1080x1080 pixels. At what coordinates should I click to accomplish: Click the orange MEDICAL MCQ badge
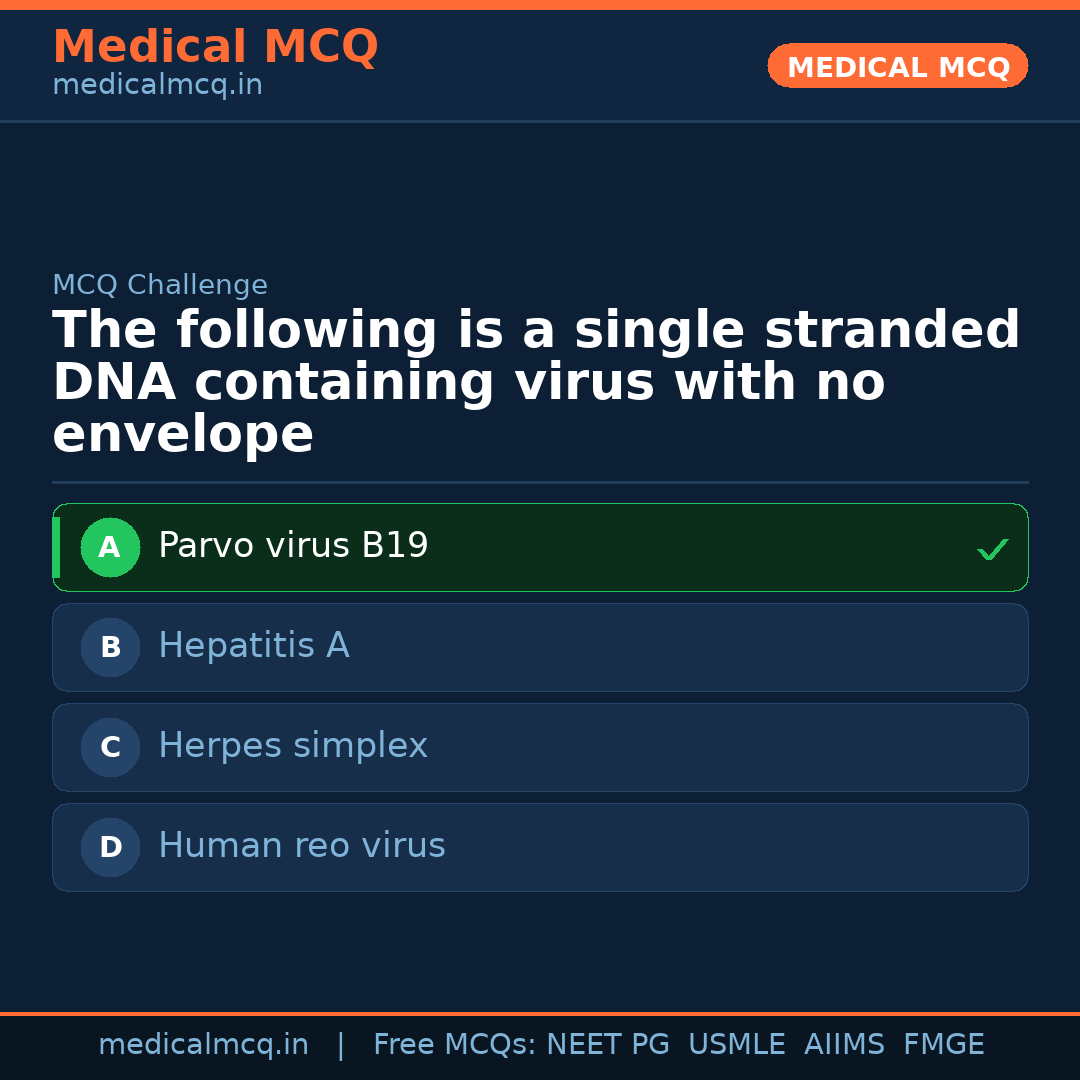pyautogui.click(x=897, y=66)
